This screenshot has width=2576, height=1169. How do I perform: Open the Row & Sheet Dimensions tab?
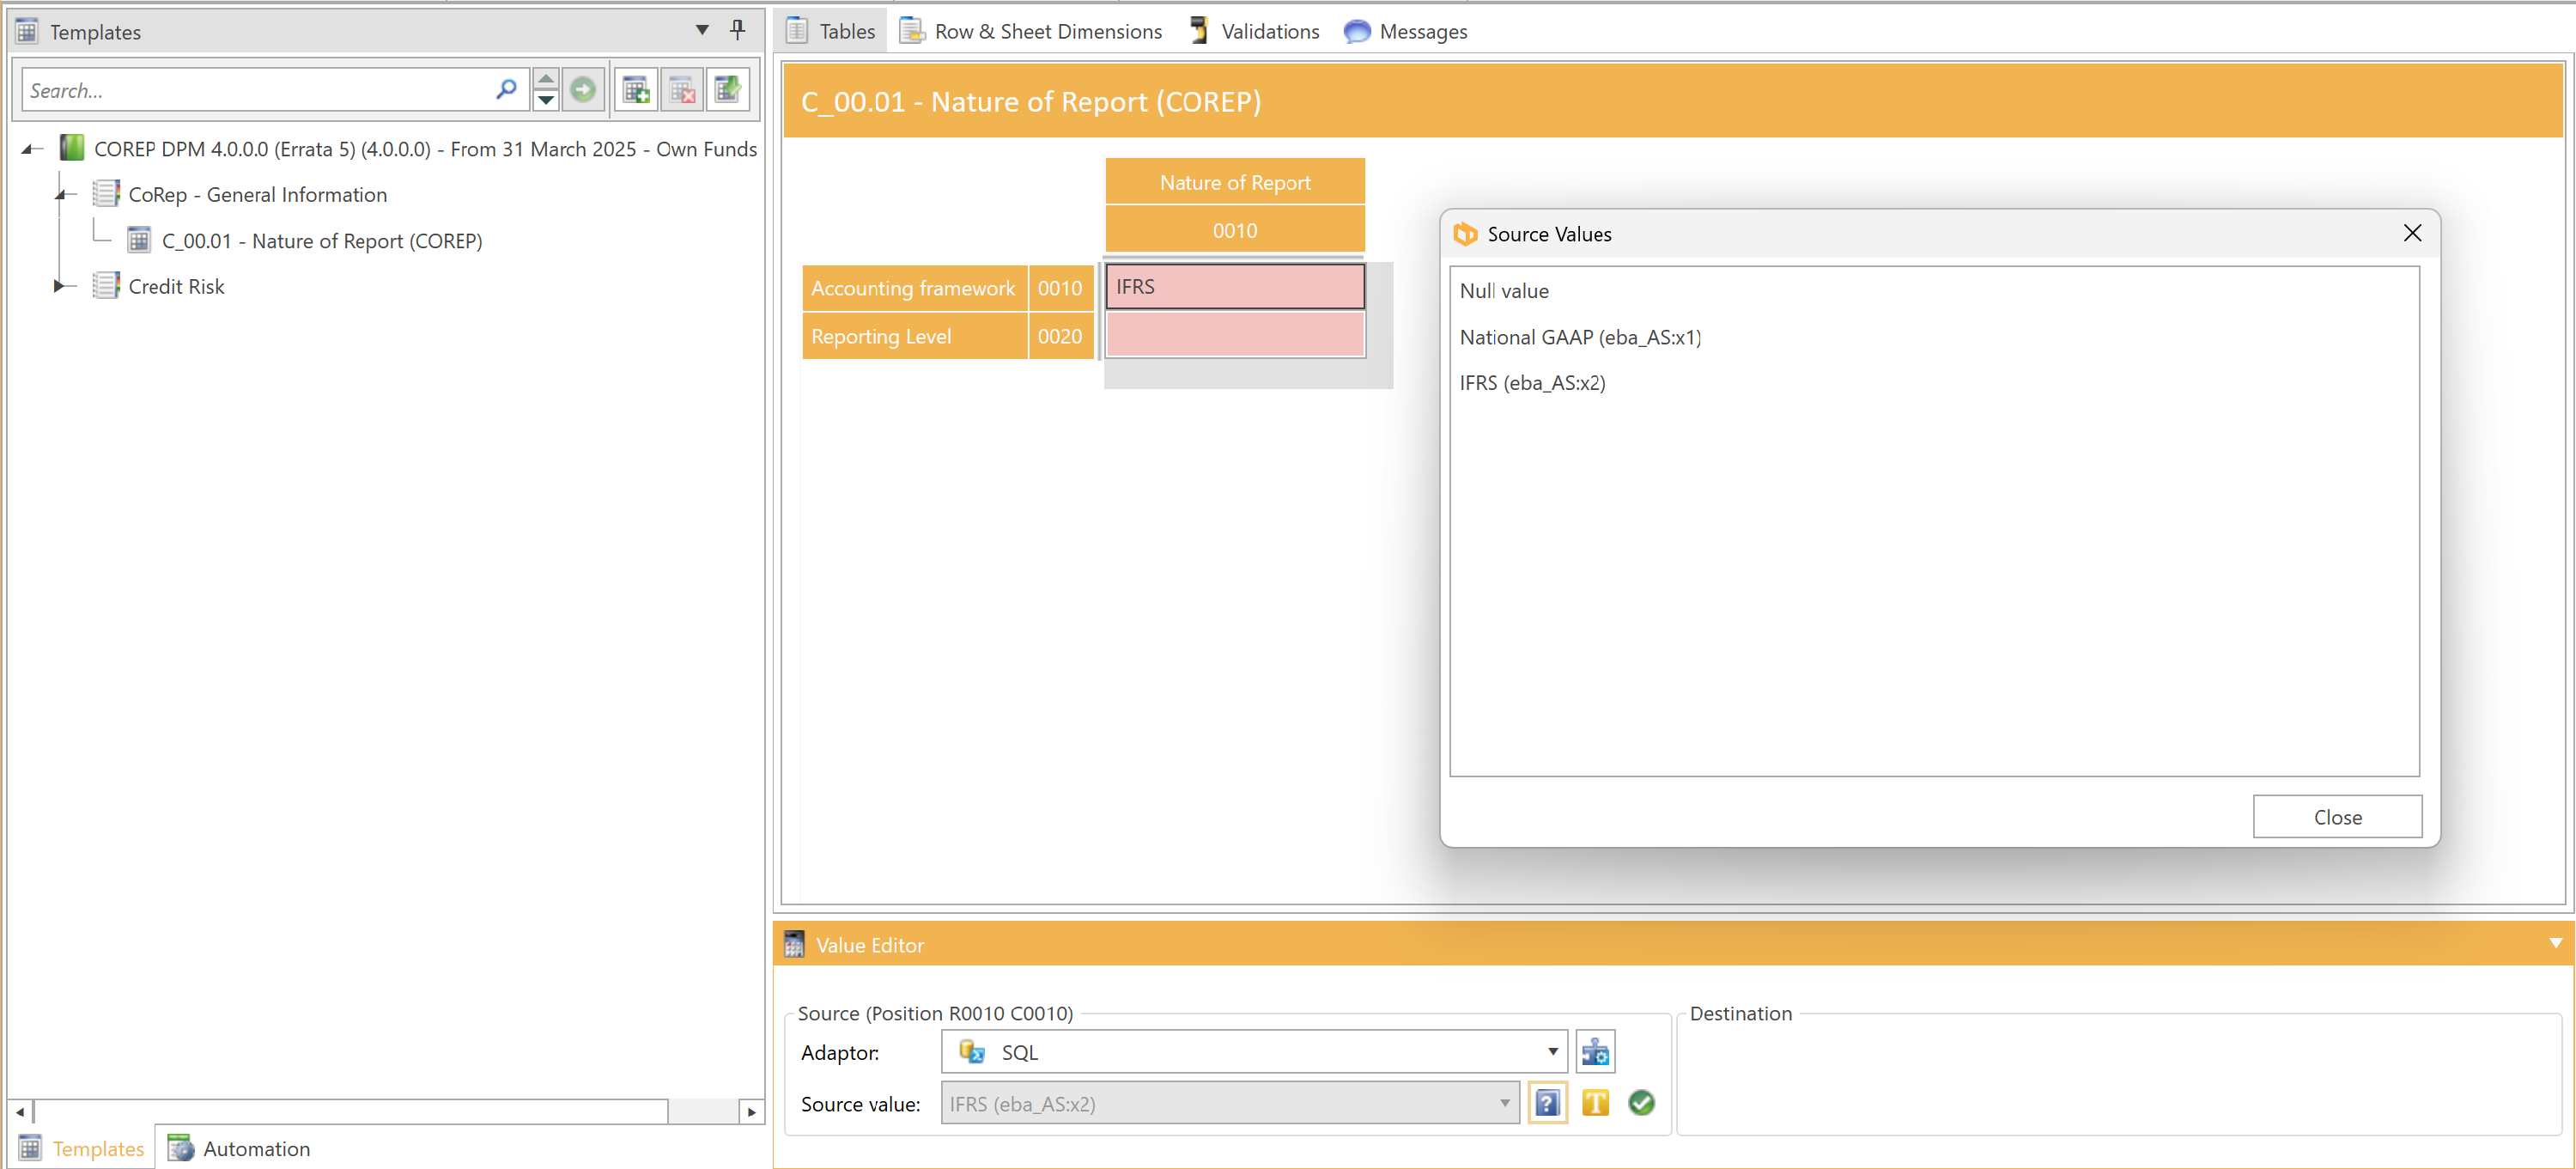click(1031, 31)
